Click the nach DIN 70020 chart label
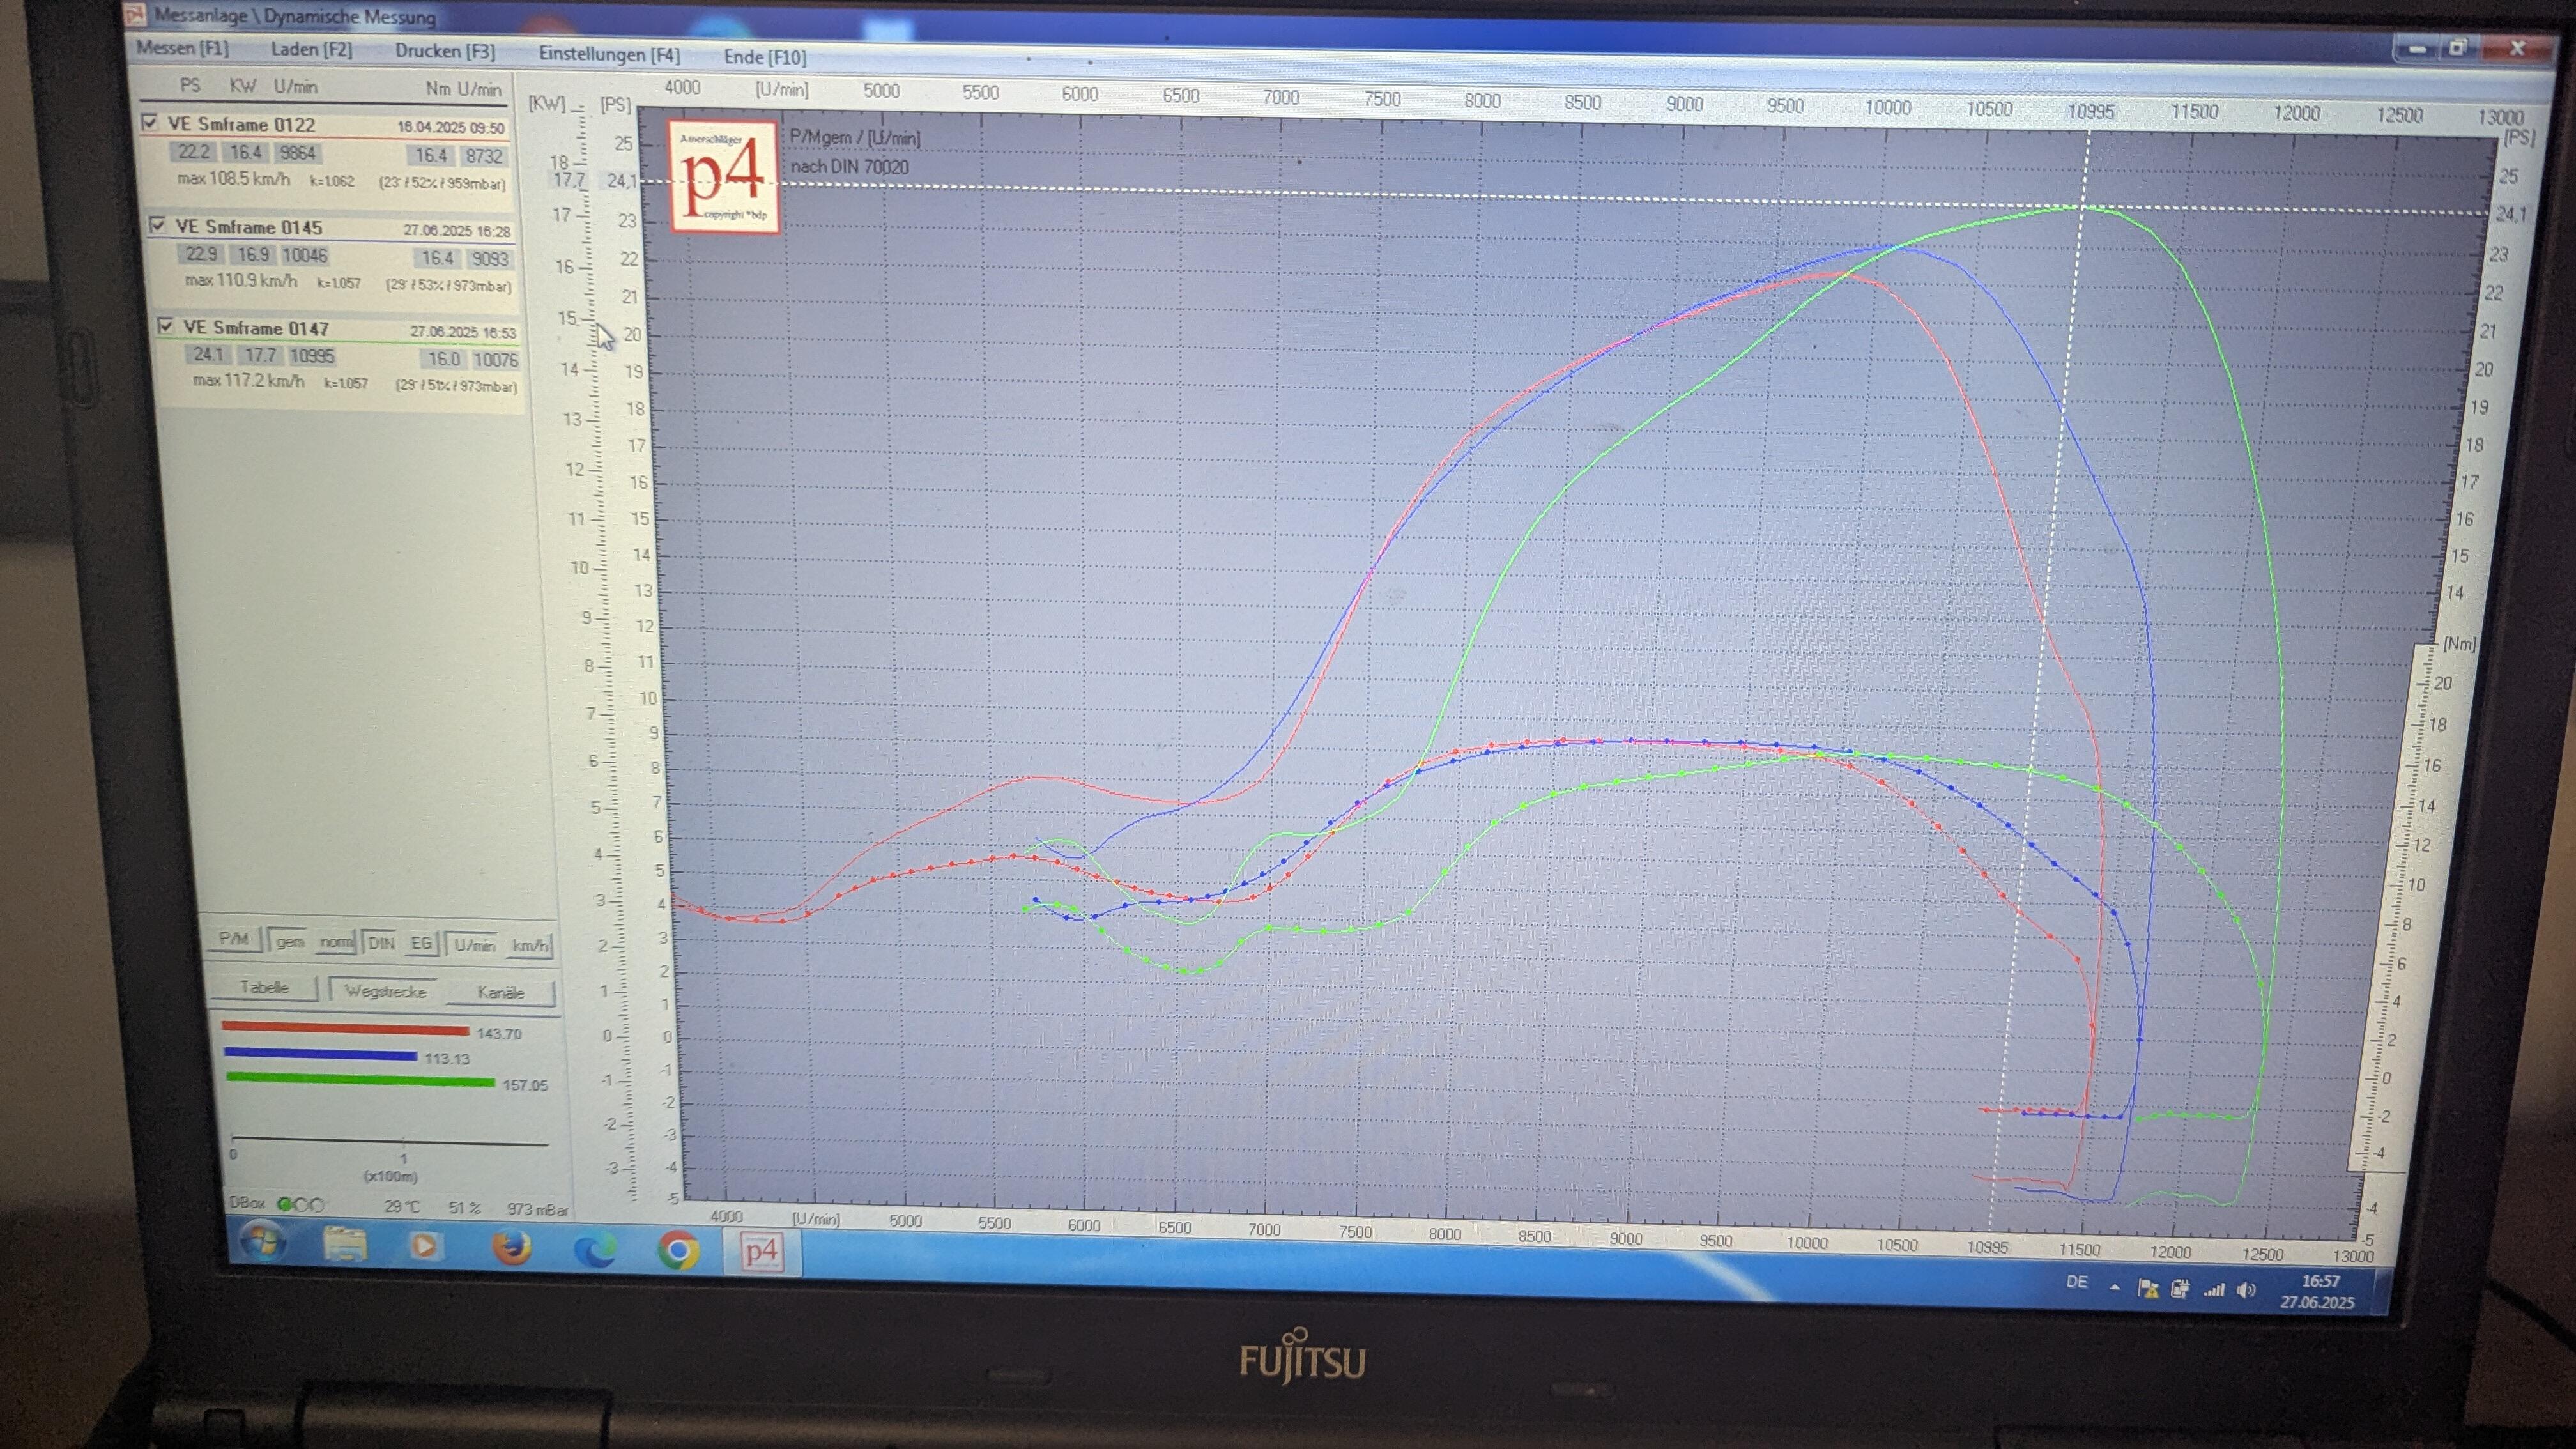 (849, 166)
